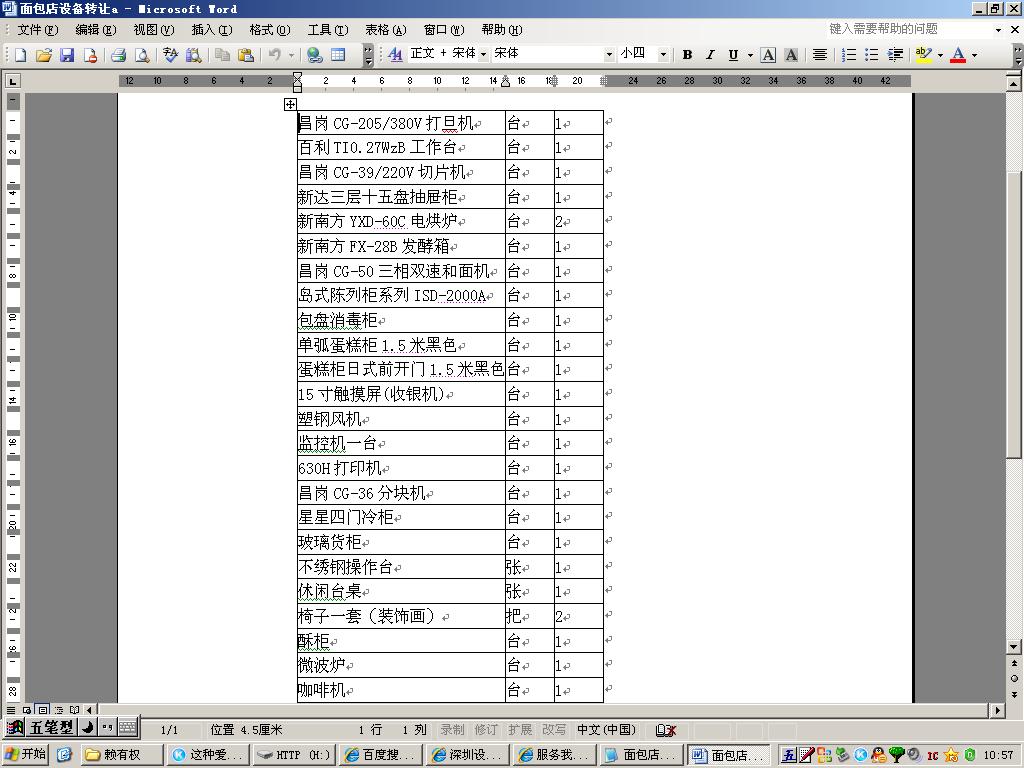Apply yellow highlight color
1024x768 pixels.
pos(923,55)
